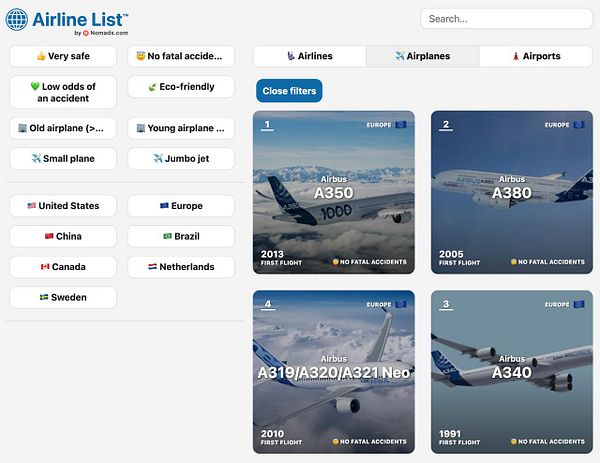
Task: Click No Fatal Accidents badge on Neo card
Action: click(369, 442)
